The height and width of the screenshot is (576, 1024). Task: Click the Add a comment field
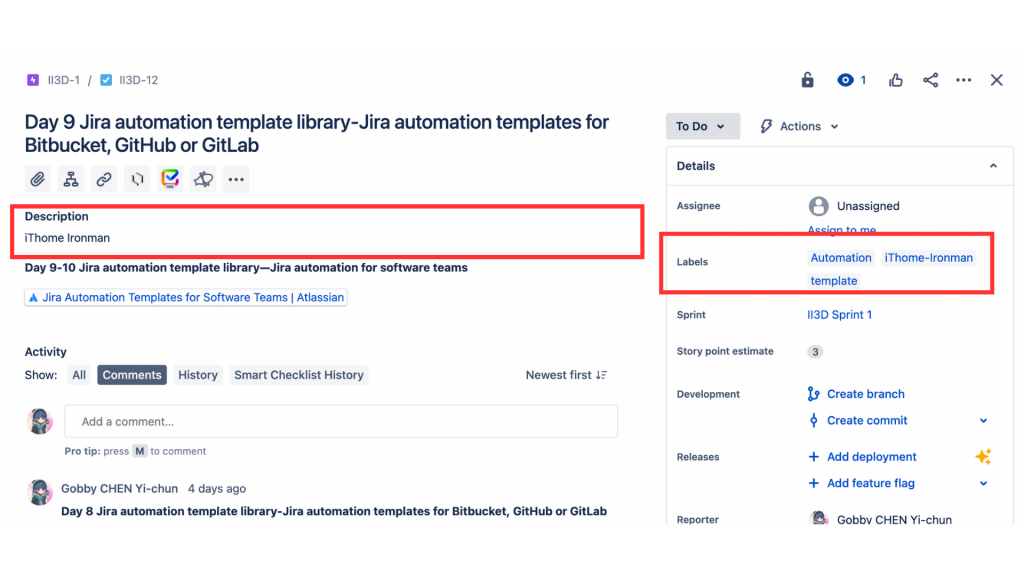tap(341, 421)
